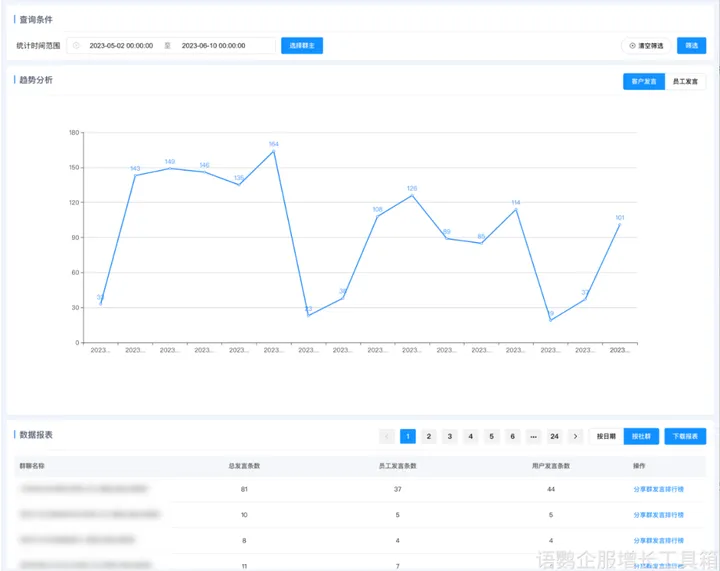
Task: Toggle report grouping to 按日期
Action: pos(606,436)
